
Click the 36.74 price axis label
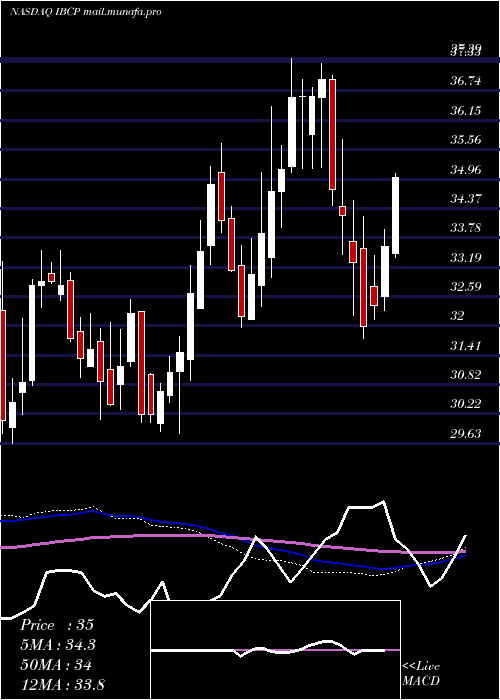point(466,81)
